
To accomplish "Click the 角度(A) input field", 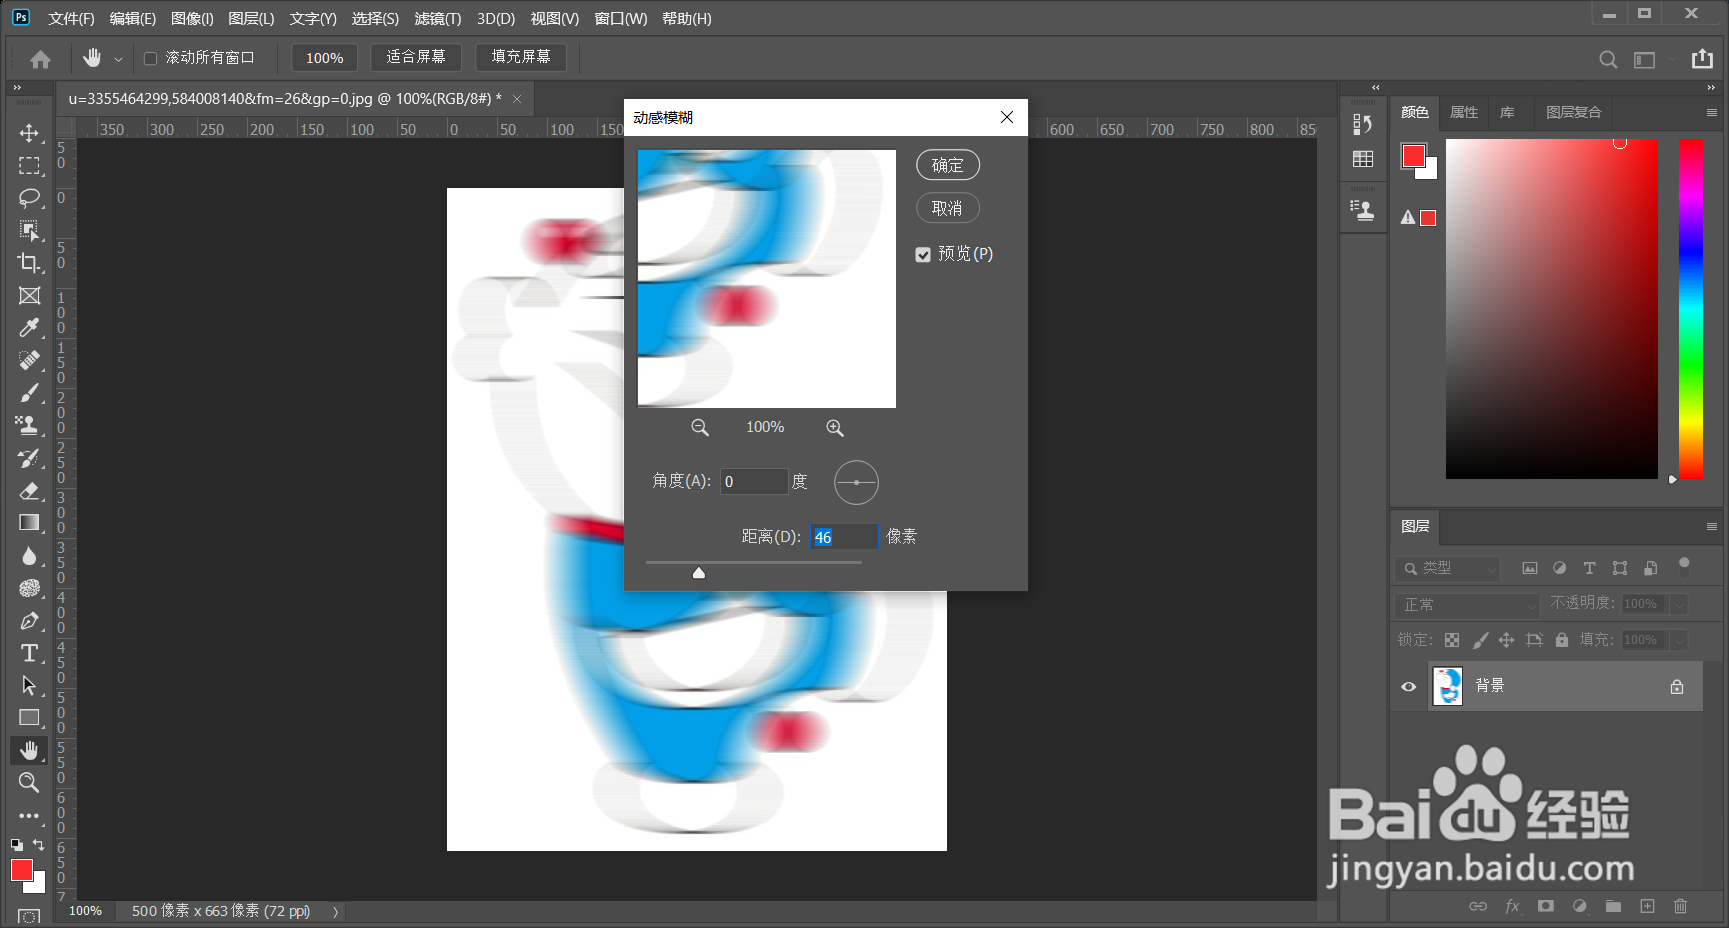I will [754, 481].
